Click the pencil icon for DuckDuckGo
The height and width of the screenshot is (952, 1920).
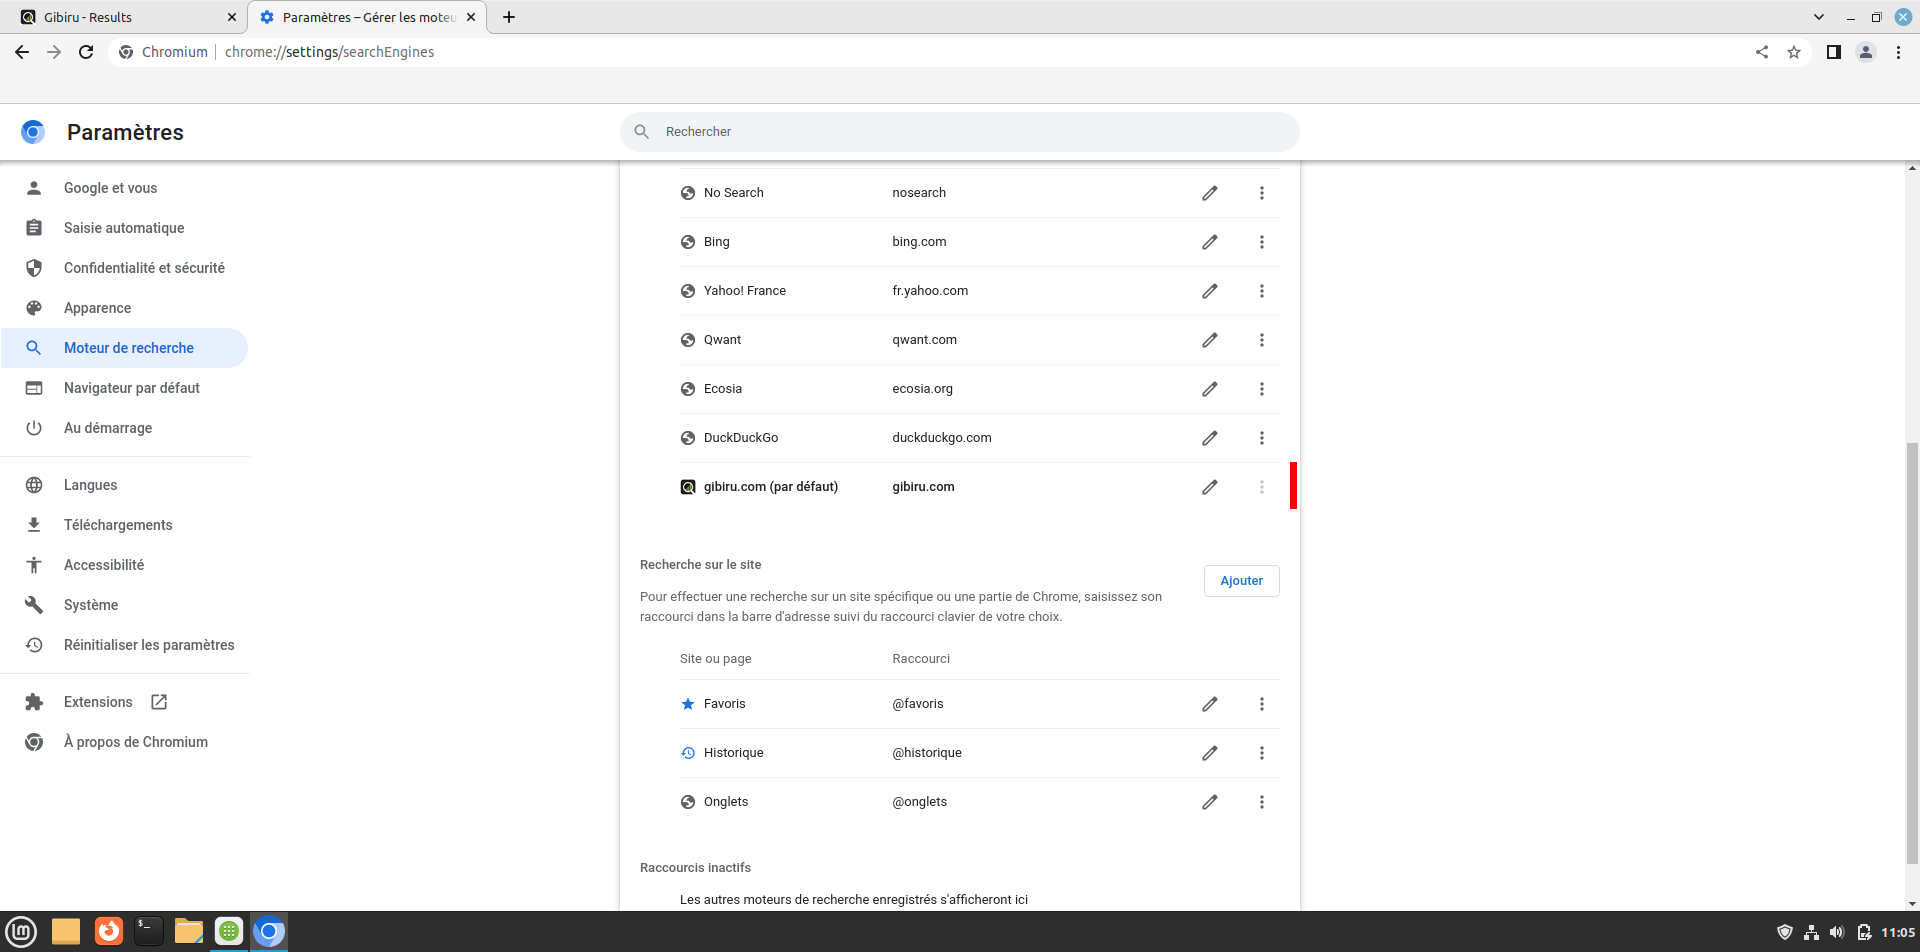(1209, 438)
